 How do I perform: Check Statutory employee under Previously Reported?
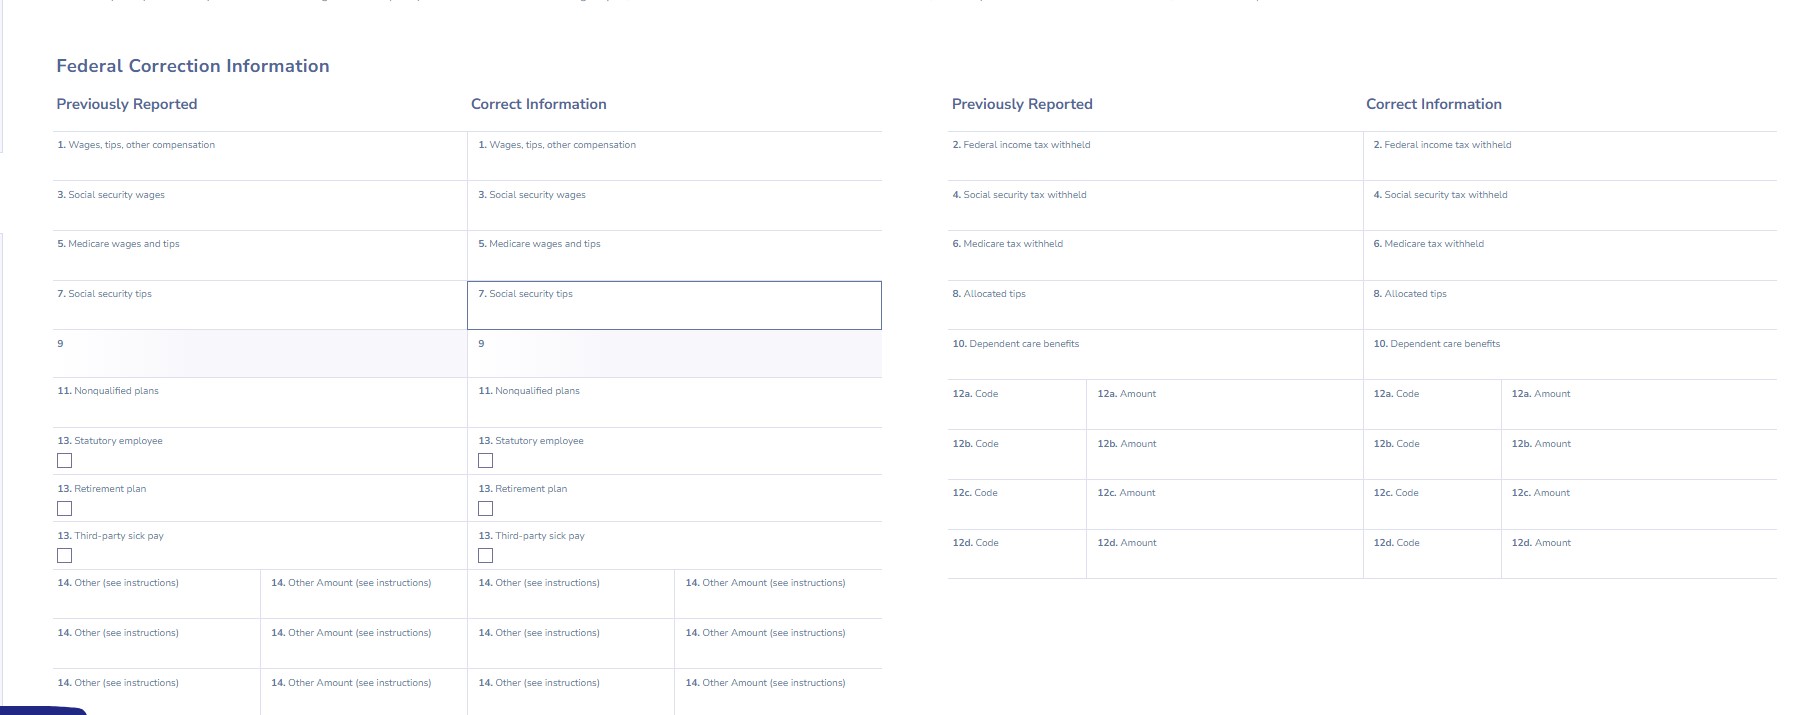coord(65,461)
